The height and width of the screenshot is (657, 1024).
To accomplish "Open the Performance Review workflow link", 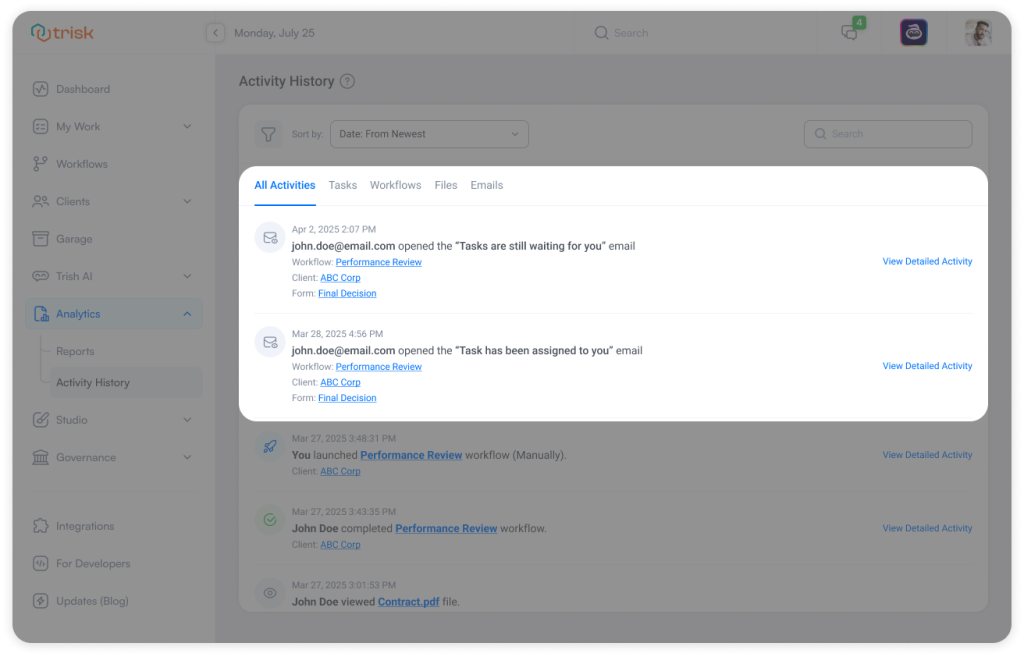I will (378, 261).
